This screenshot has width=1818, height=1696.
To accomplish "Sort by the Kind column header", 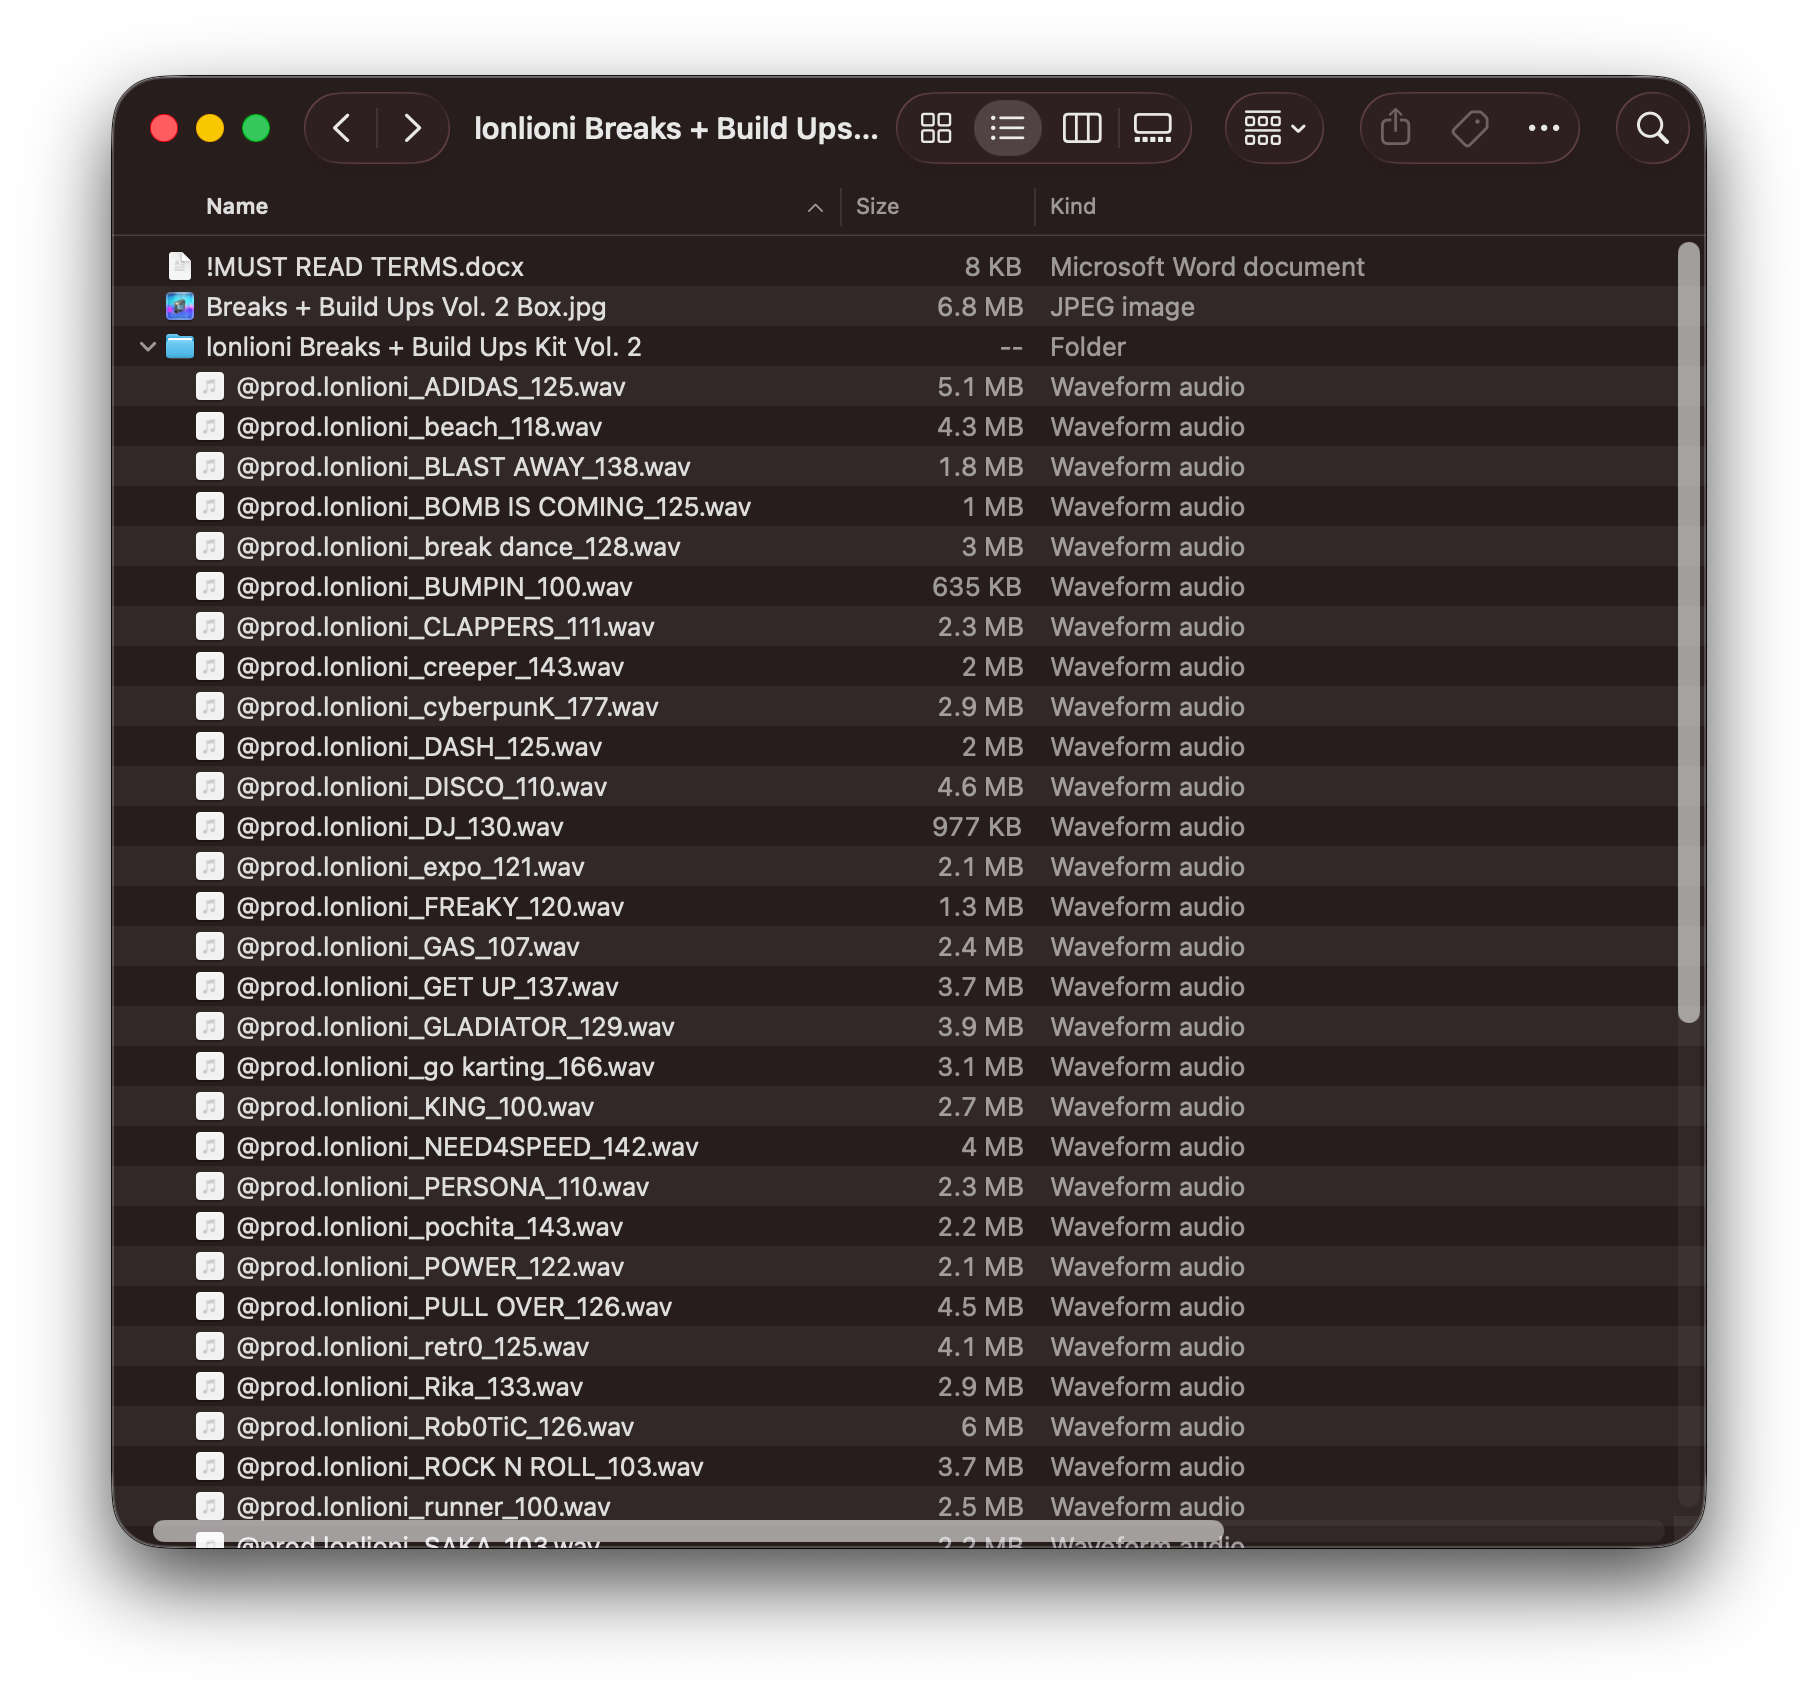I will point(1072,206).
